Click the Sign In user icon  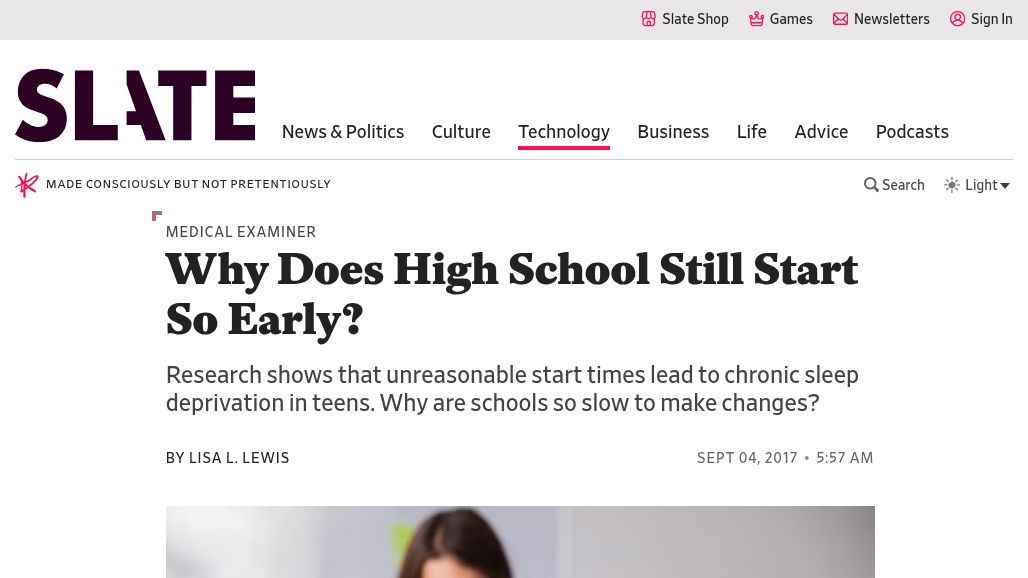958,19
